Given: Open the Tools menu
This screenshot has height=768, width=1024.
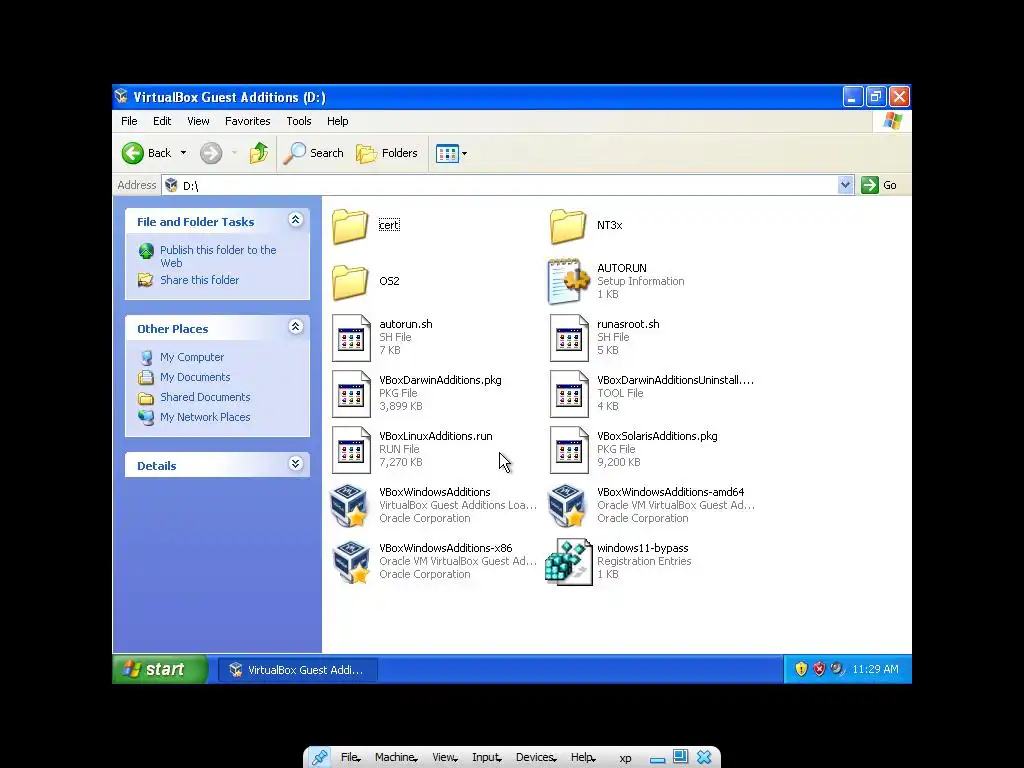Looking at the screenshot, I should point(298,121).
